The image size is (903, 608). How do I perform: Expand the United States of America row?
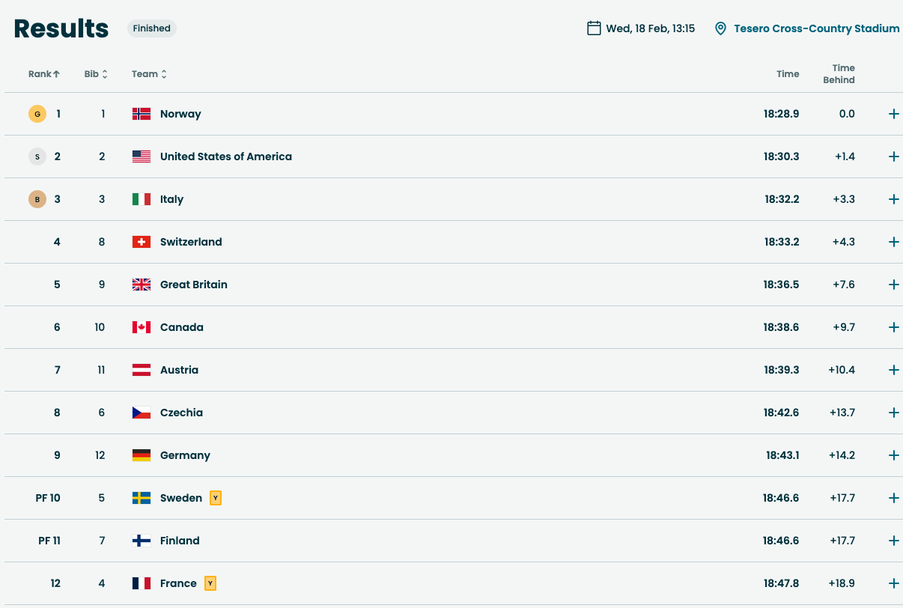pyautogui.click(x=894, y=157)
